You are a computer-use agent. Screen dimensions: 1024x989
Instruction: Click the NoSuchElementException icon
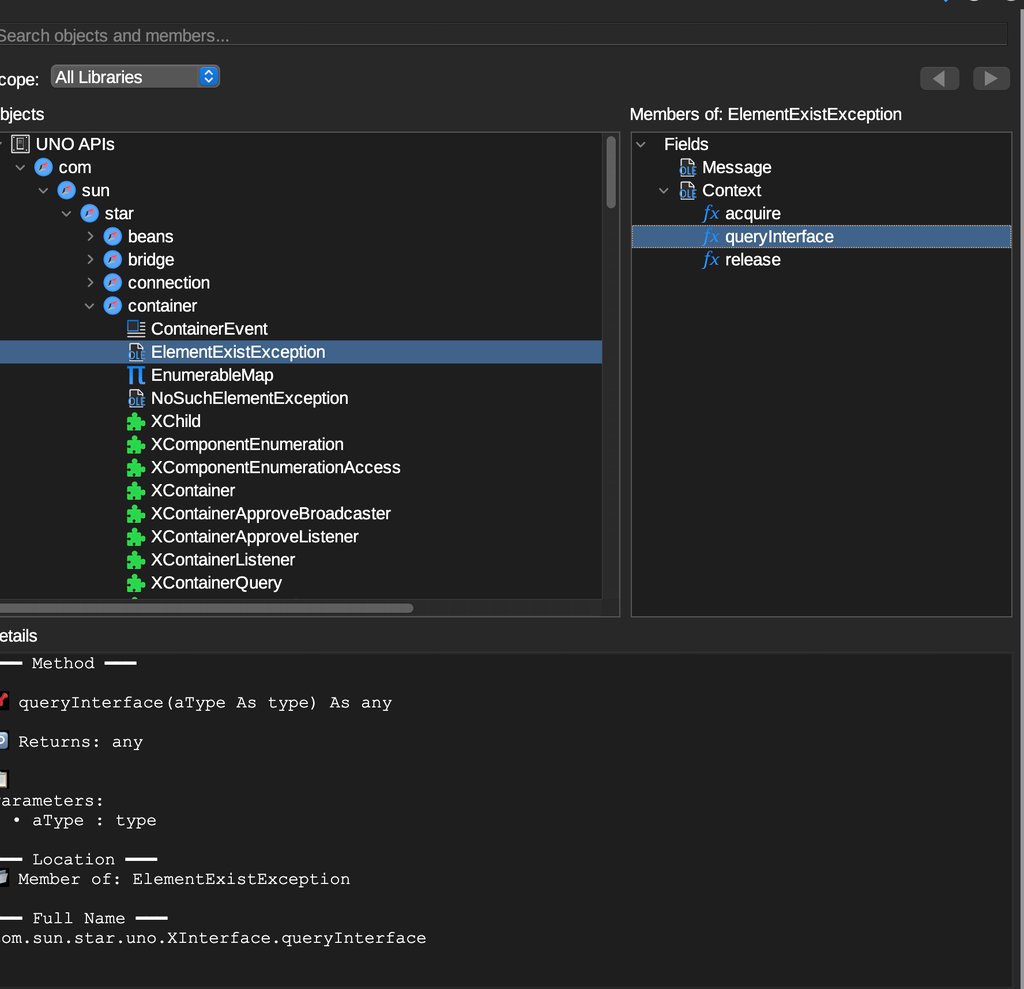[x=136, y=398]
